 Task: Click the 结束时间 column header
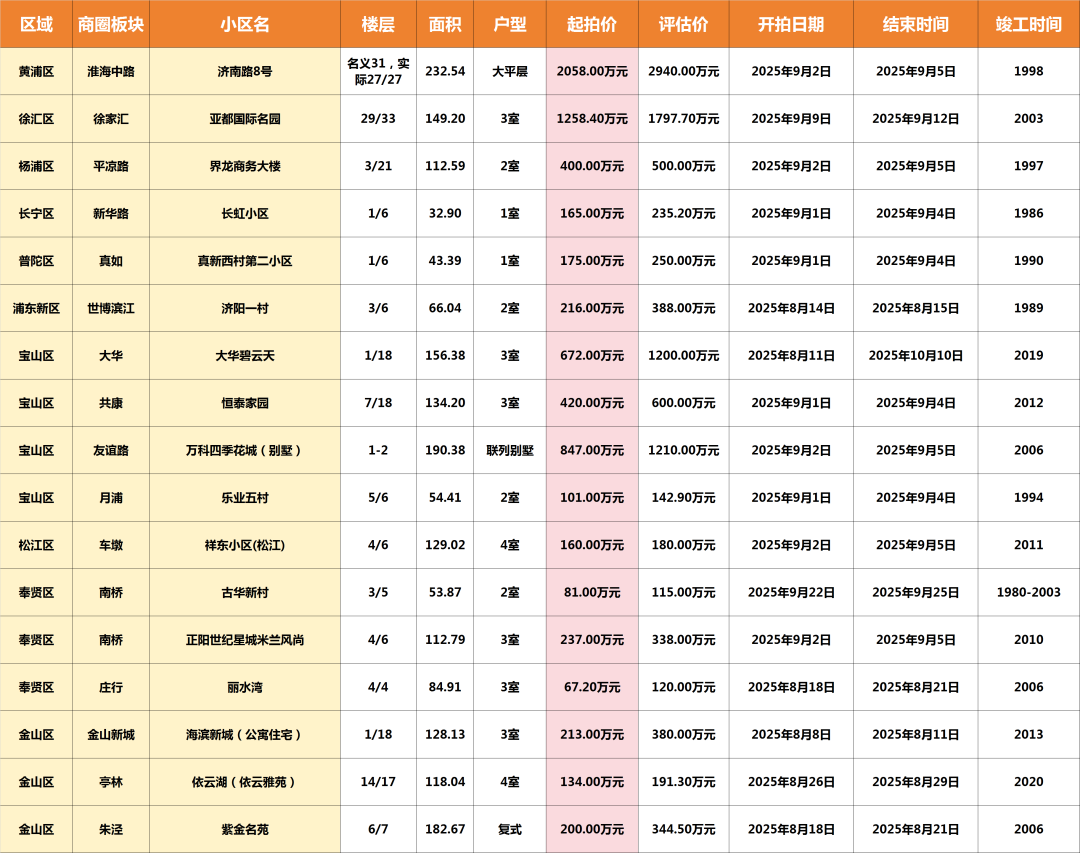tap(915, 24)
